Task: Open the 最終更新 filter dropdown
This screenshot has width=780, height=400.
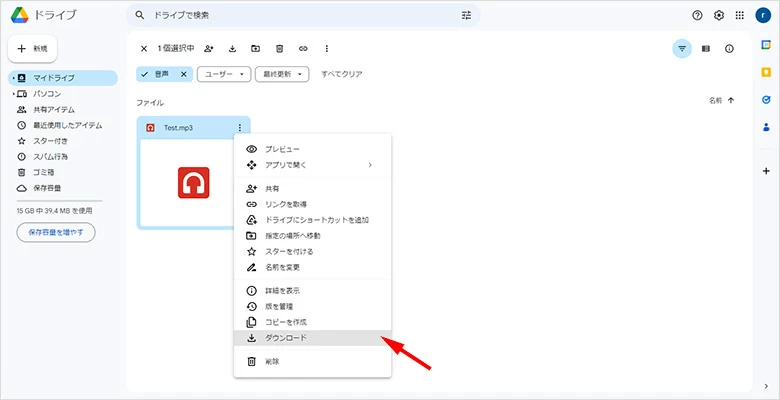Action: pyautogui.click(x=282, y=74)
